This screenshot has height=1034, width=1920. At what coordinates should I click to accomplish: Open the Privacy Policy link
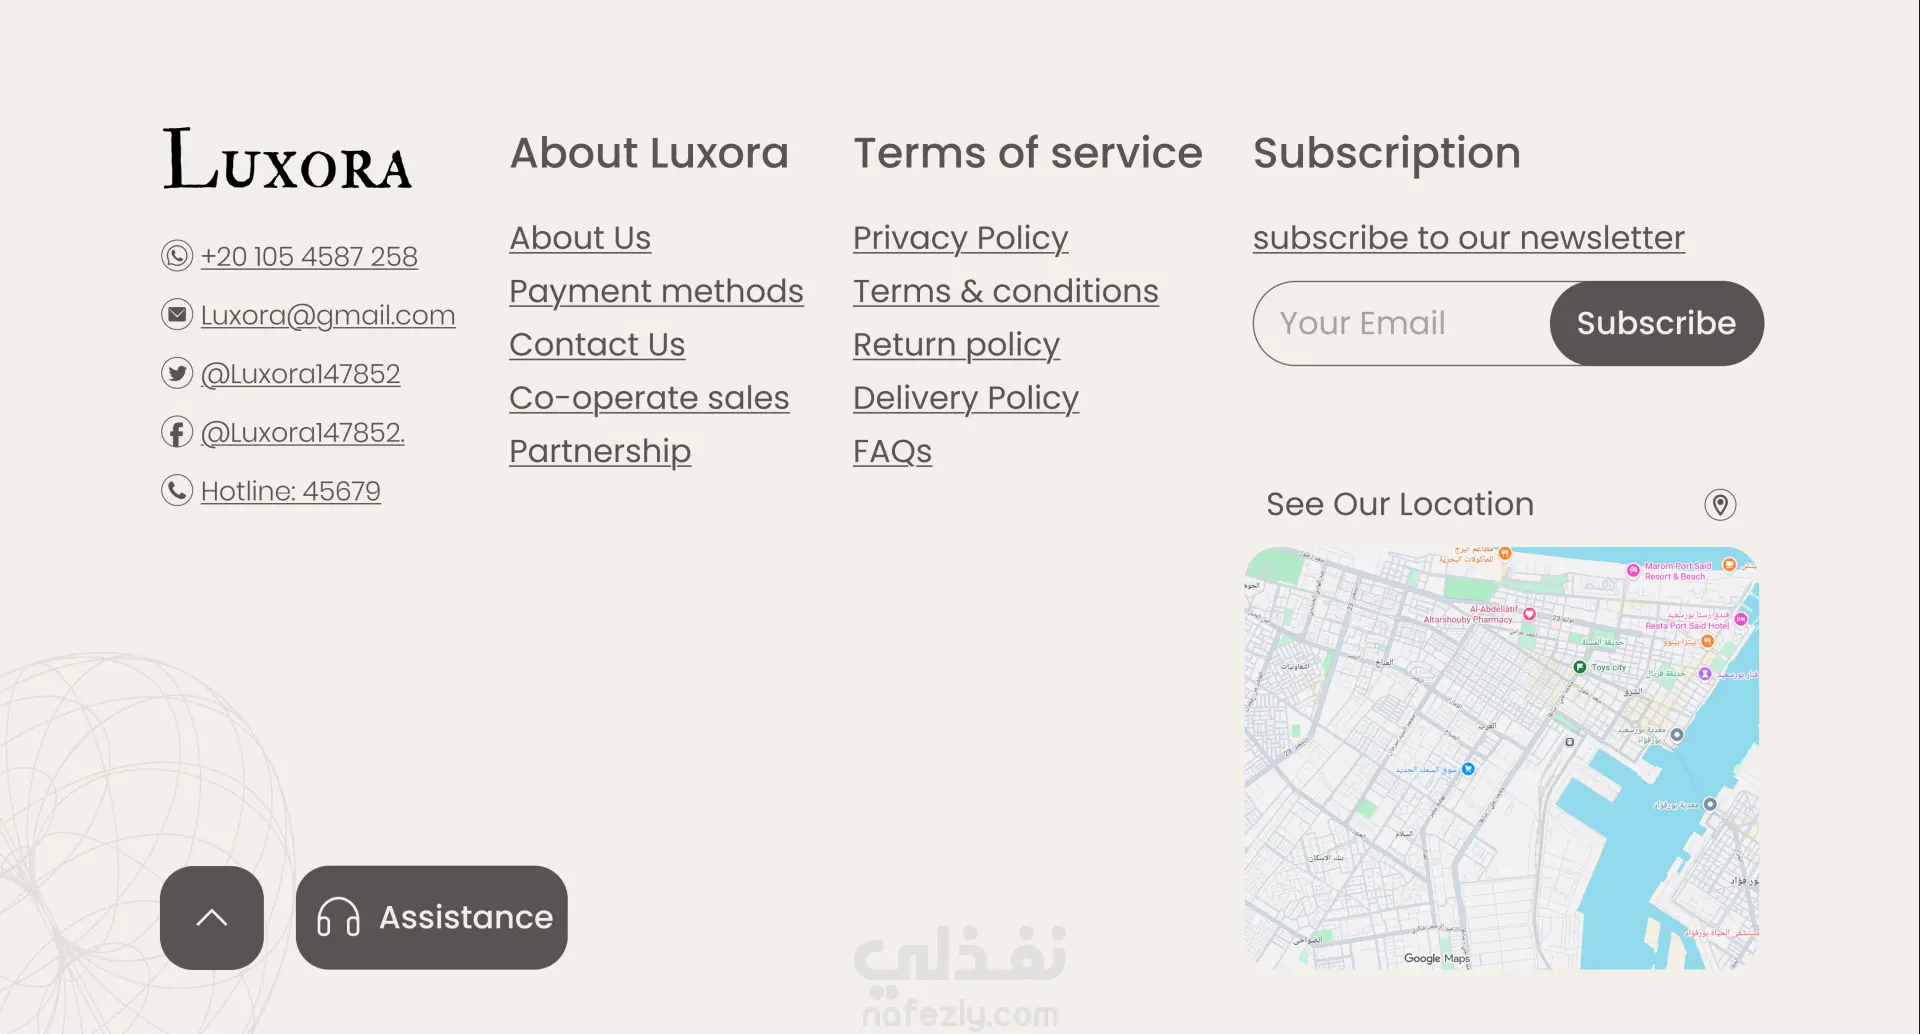[960, 238]
